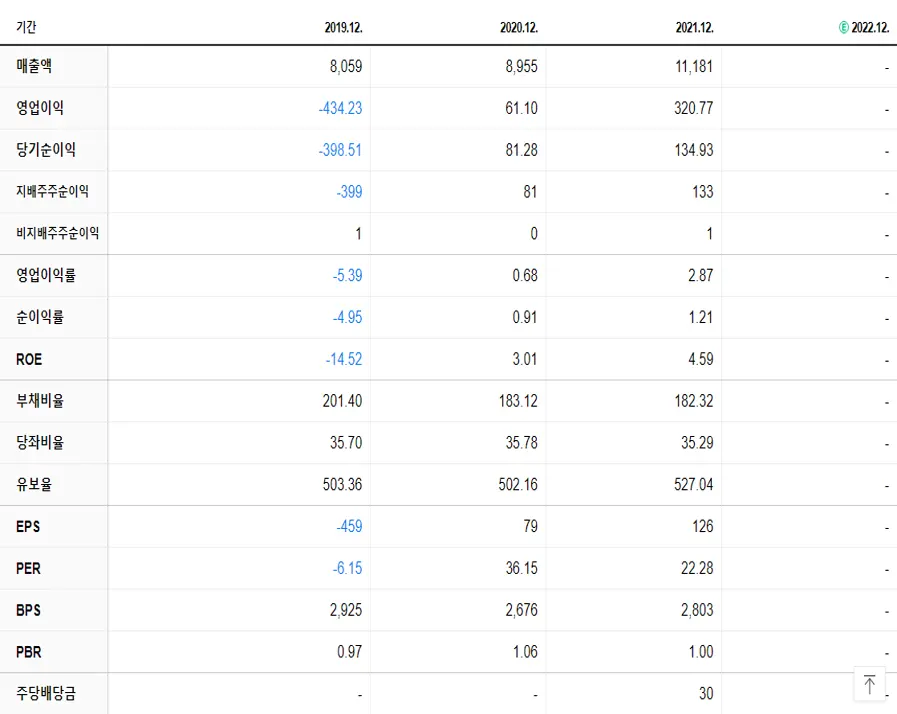Click quick ratio value 35.70
The width and height of the screenshot is (897, 714).
tap(346, 442)
